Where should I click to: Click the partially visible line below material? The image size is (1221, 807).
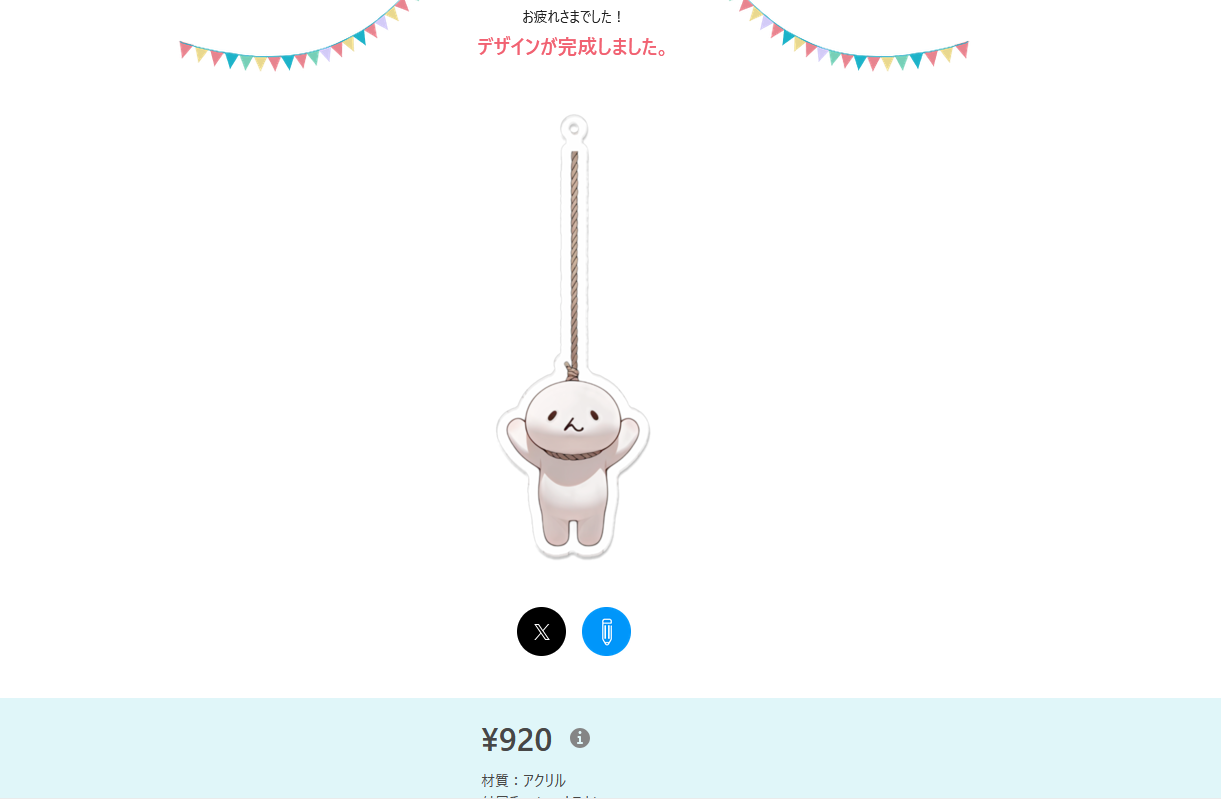(x=540, y=798)
